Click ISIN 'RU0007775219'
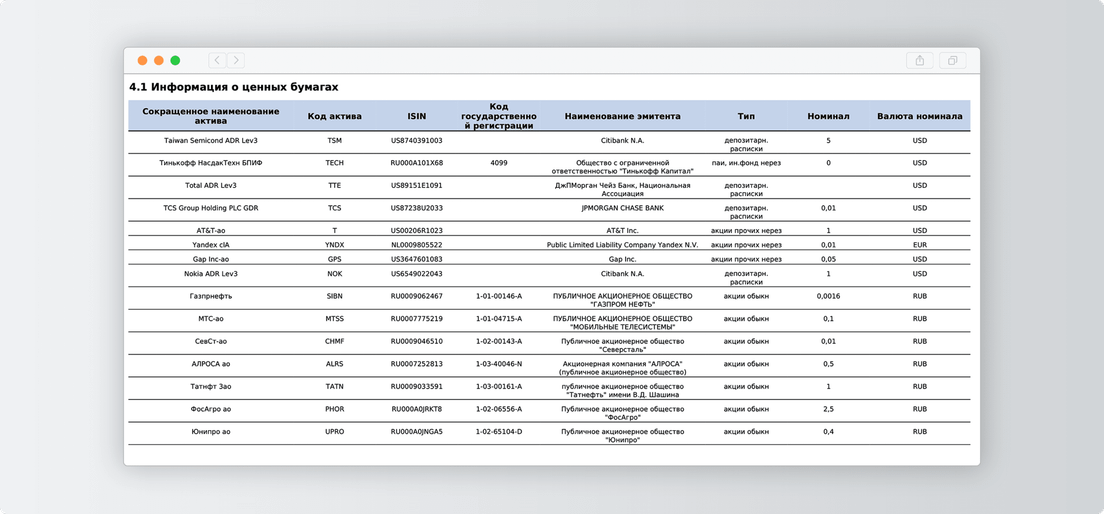1104x514 pixels. point(417,318)
